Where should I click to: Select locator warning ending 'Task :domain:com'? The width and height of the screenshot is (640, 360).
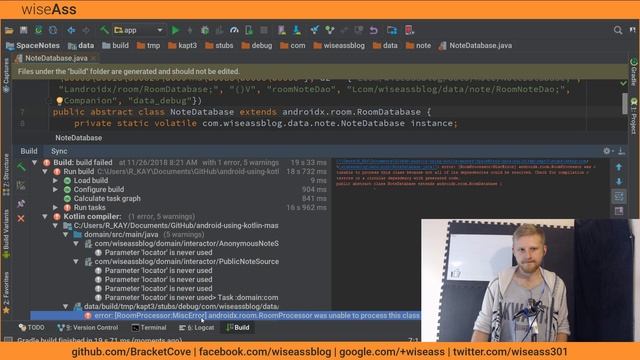coord(191,298)
